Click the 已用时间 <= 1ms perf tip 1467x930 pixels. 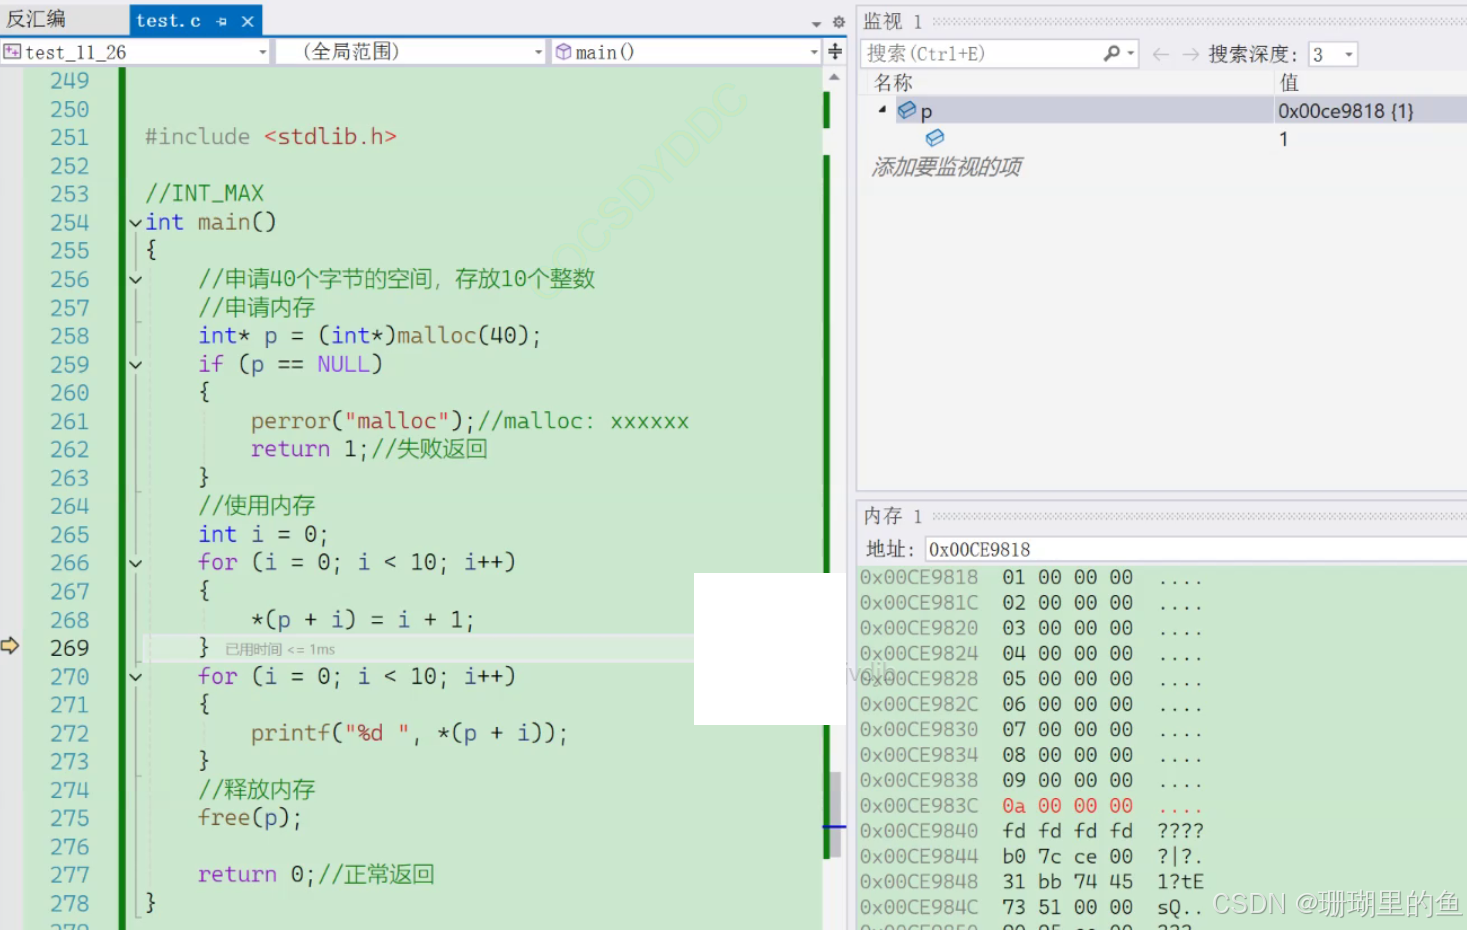[x=280, y=650]
